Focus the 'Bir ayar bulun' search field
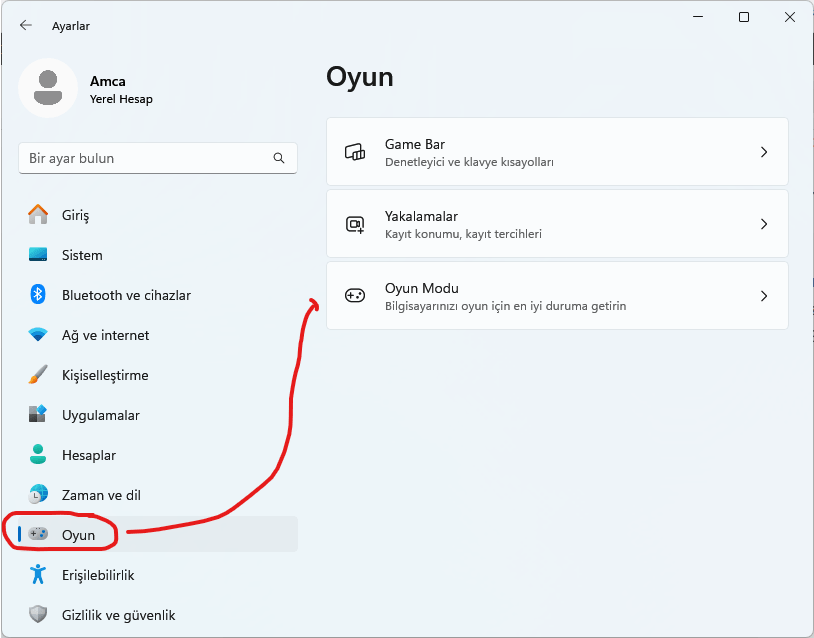The width and height of the screenshot is (814, 638). click(x=158, y=158)
